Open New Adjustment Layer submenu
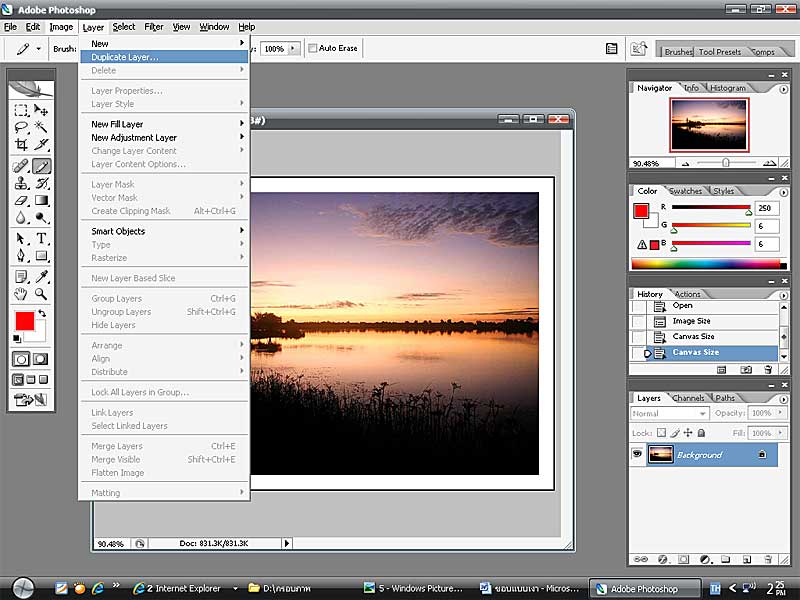The image size is (800, 600). tap(164, 138)
